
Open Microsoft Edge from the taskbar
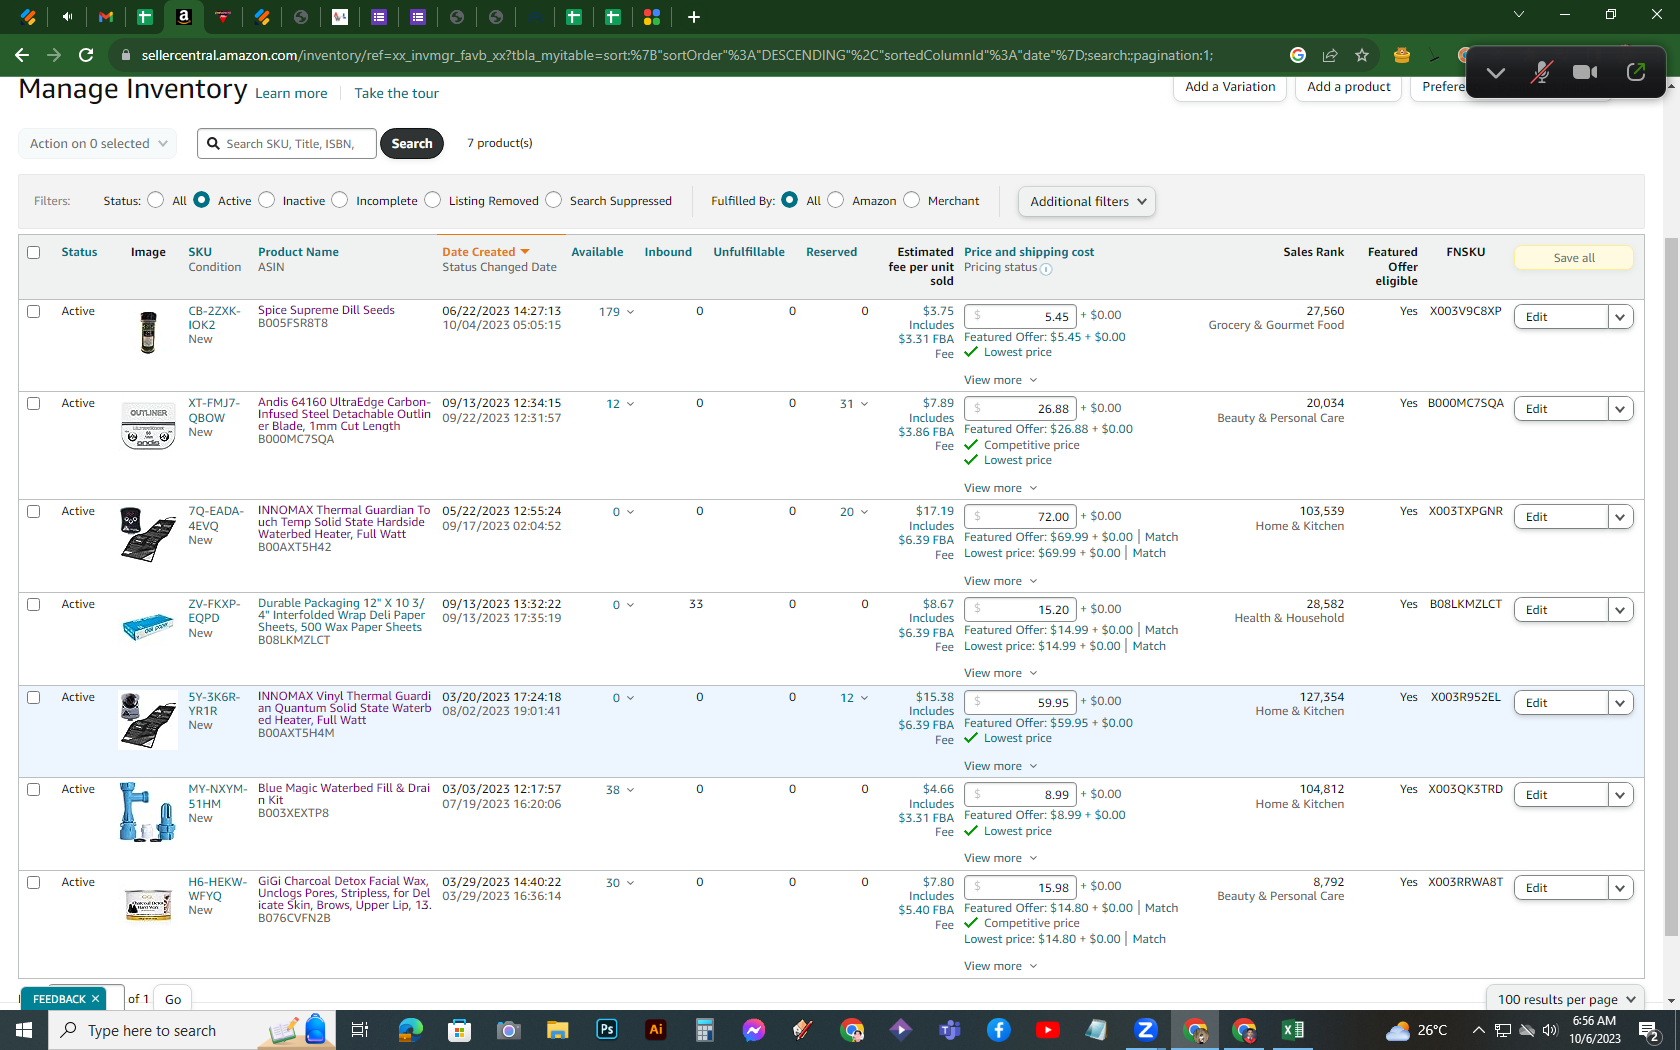tap(411, 1029)
